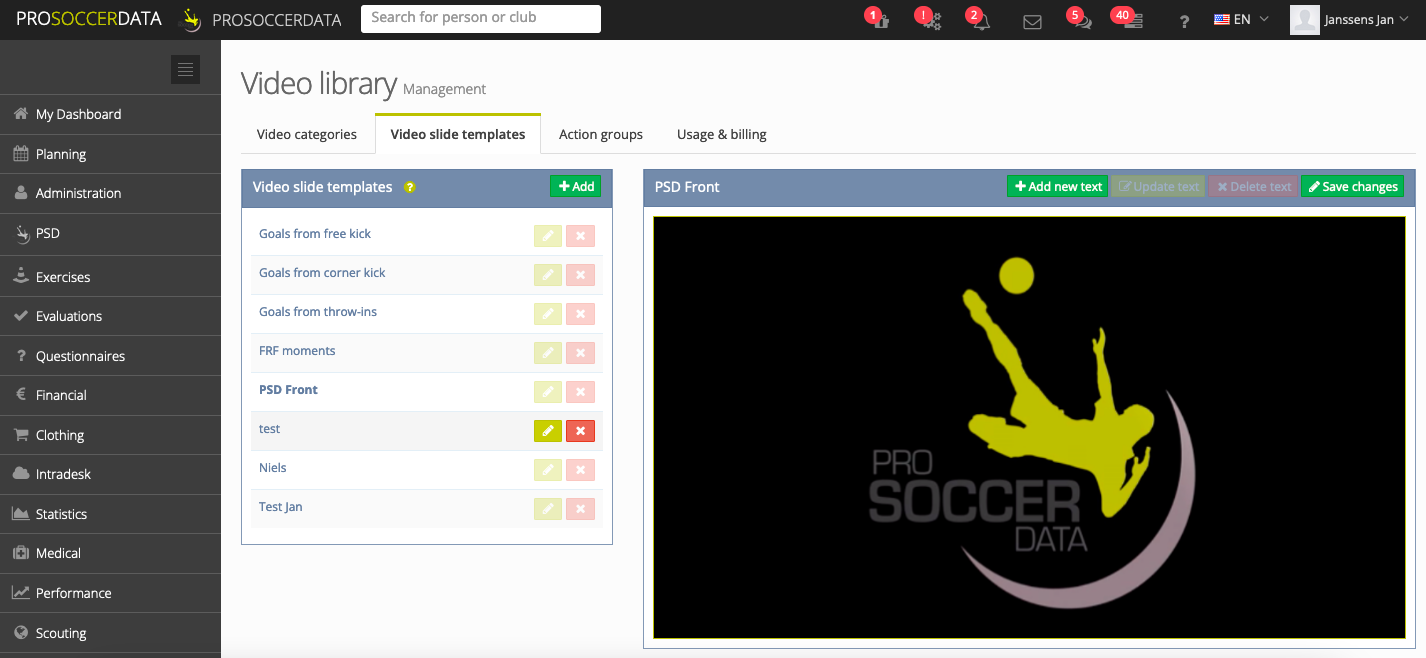Select the Video slide templates tab
The image size is (1426, 658).
[458, 134]
